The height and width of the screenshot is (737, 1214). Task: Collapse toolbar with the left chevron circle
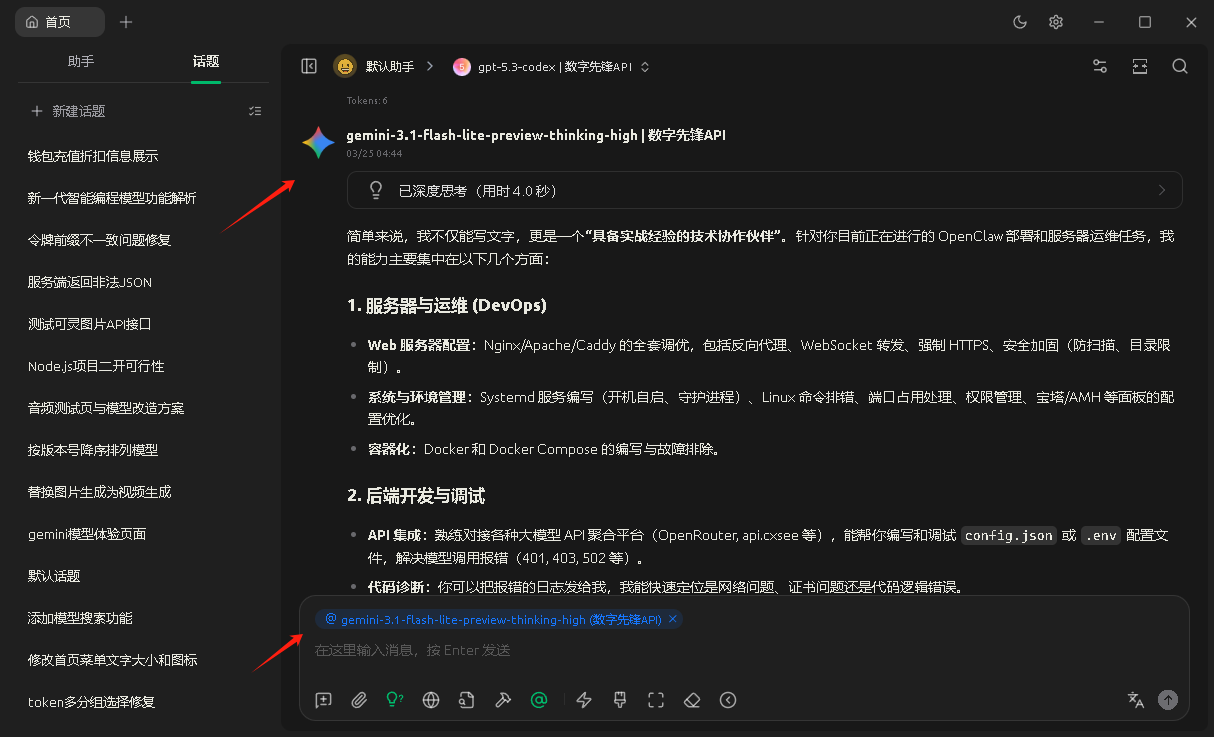(728, 700)
